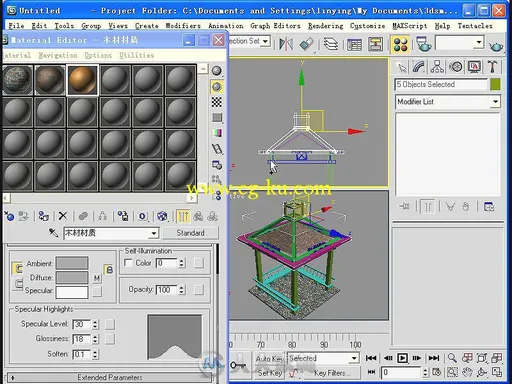The height and width of the screenshot is (384, 512).
Task: Click Go to End playback button
Action: [x=434, y=358]
